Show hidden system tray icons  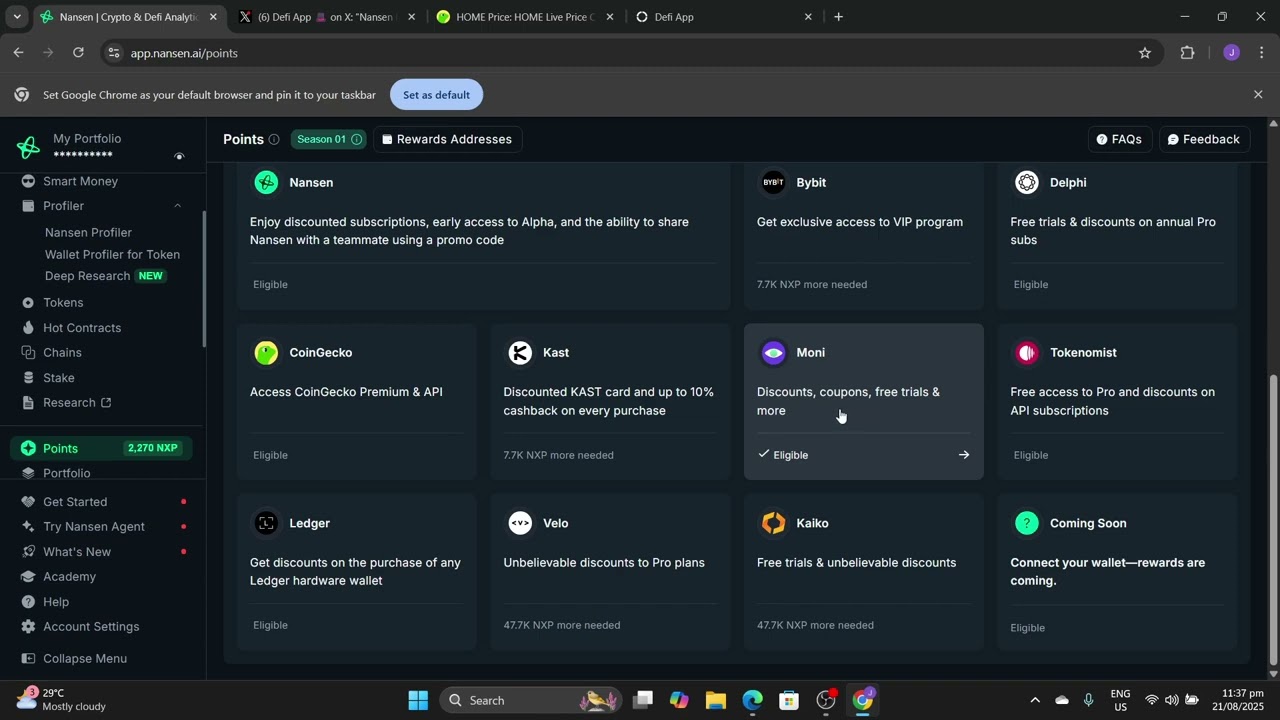point(1035,700)
